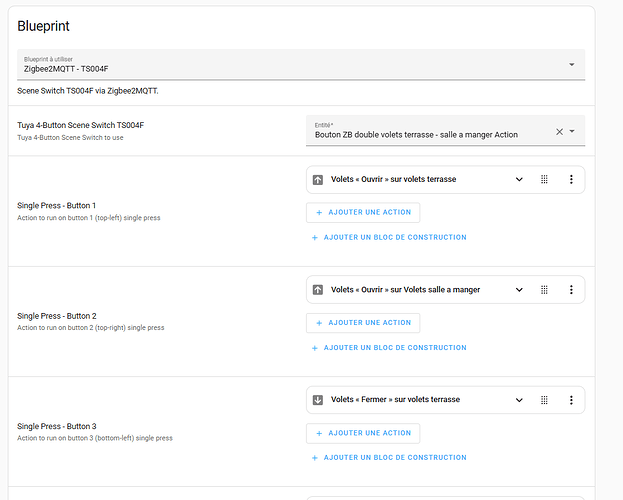The height and width of the screenshot is (500, 623).
Task: Expand the Ouvrir volets terrasse action
Action: pos(519,180)
